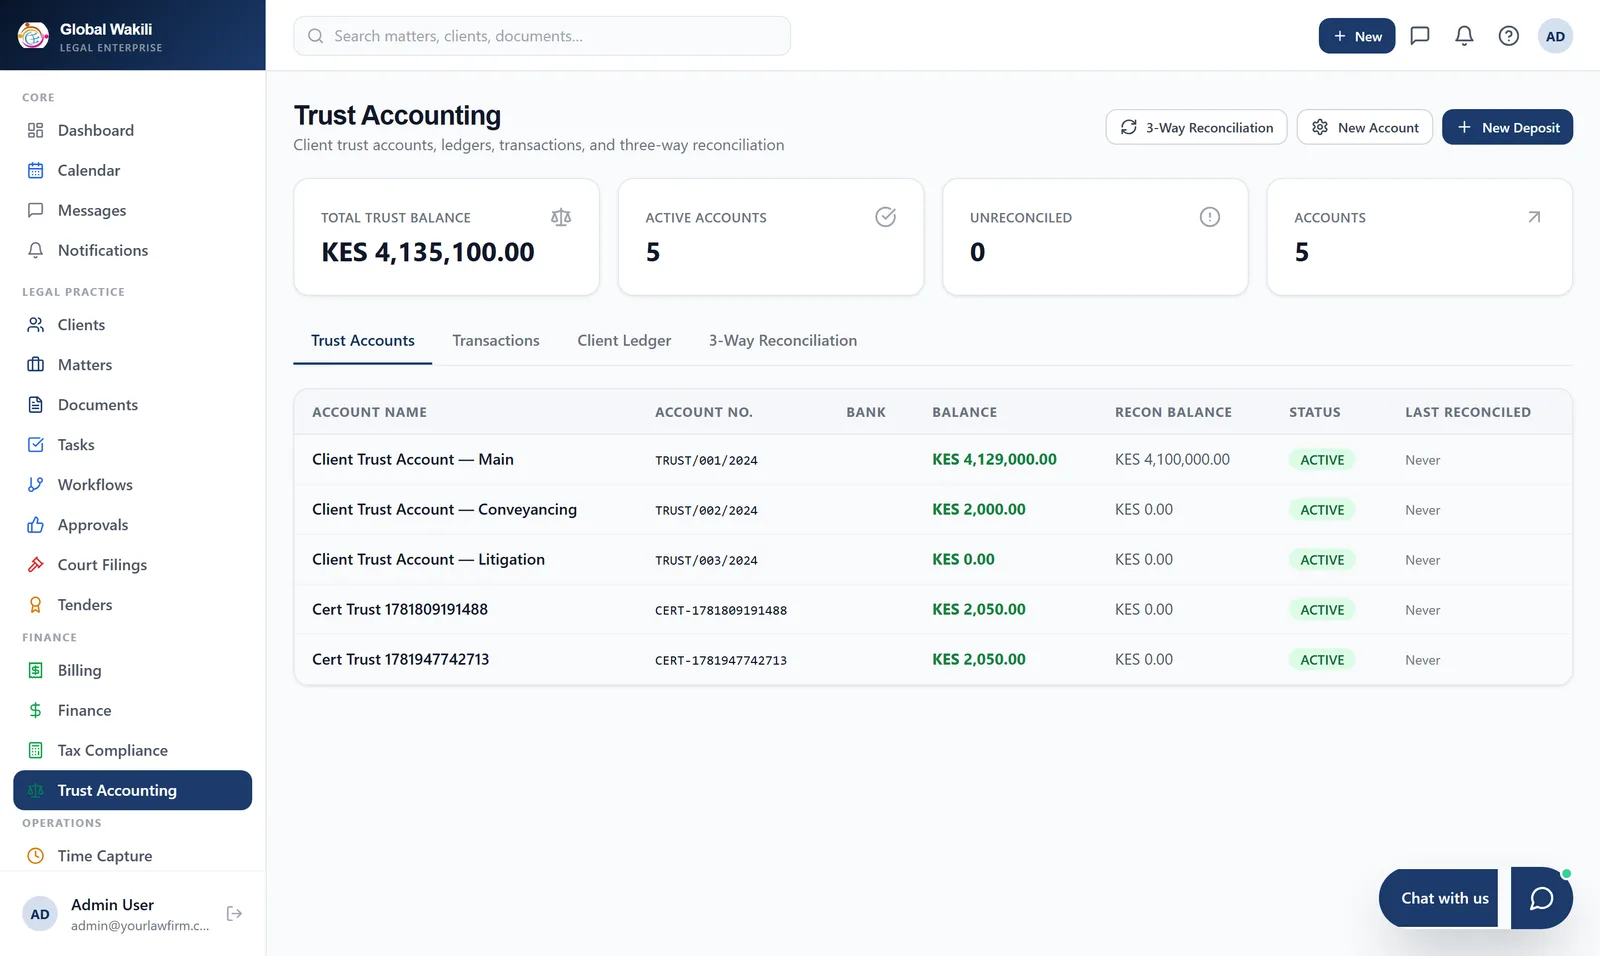Click the KES 4,129,000.00 balance
This screenshot has height=956, width=1600.
994,460
